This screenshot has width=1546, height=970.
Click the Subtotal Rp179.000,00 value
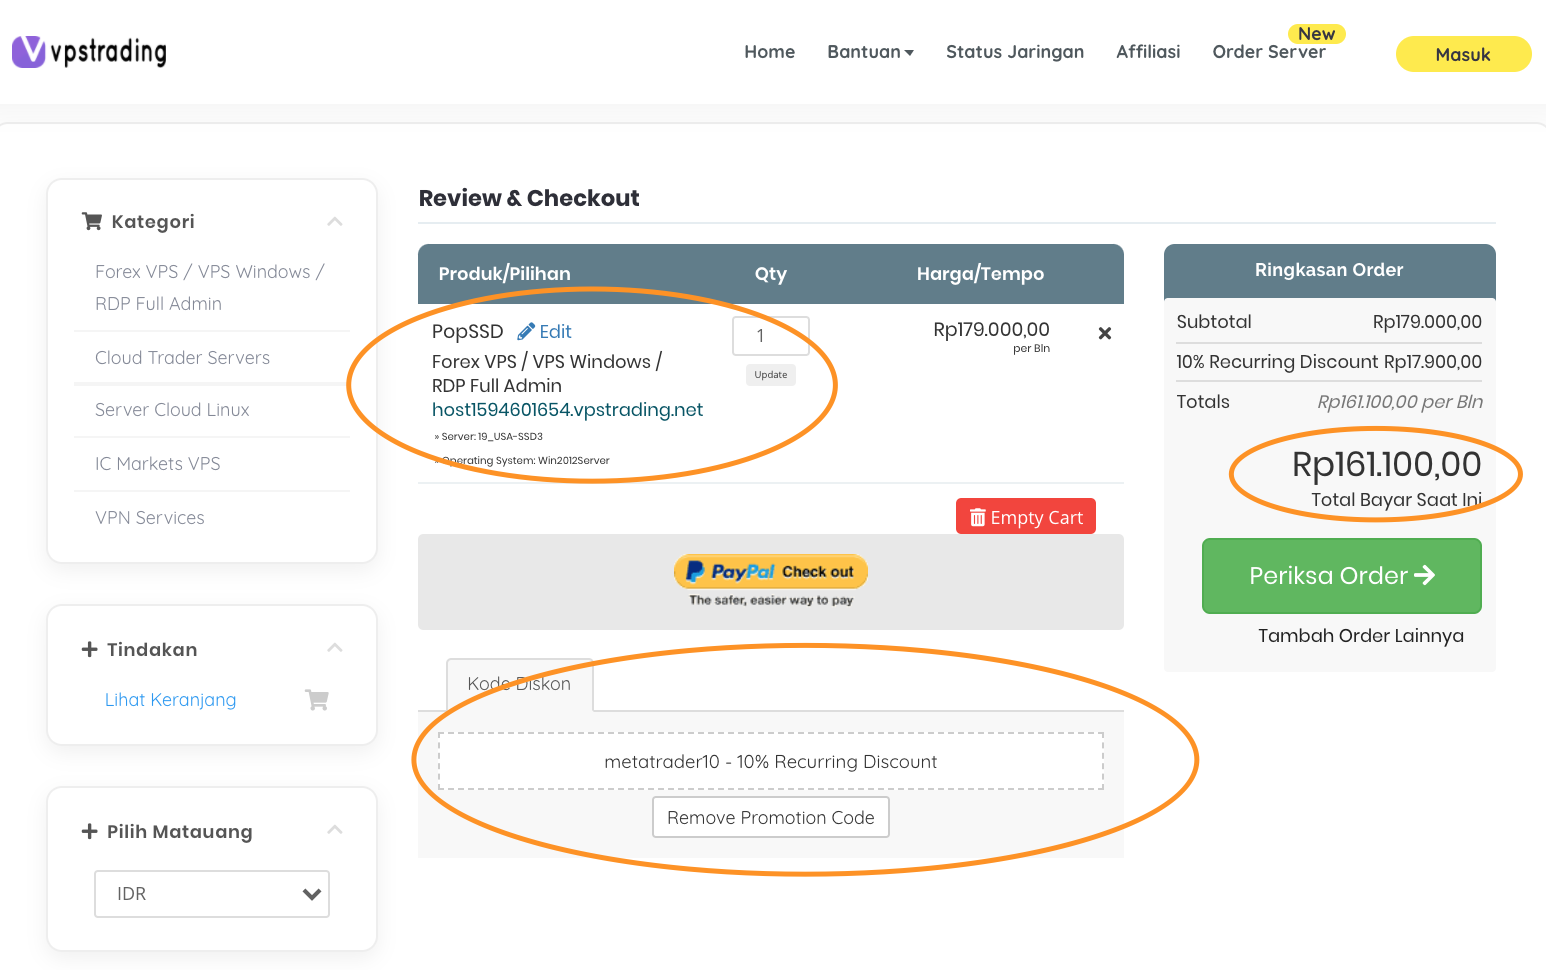click(x=1427, y=322)
